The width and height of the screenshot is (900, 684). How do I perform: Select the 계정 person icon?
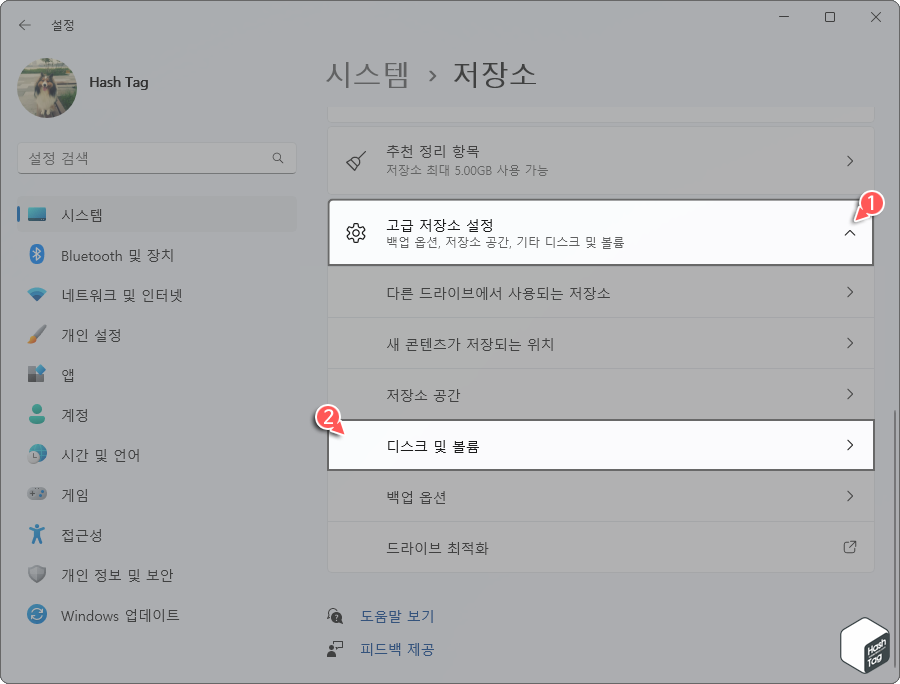[37, 415]
